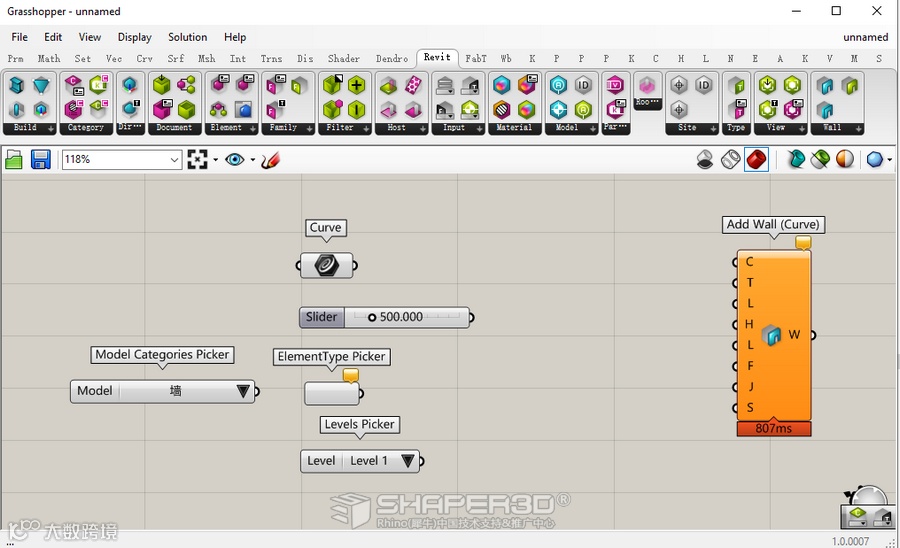Image resolution: width=900 pixels, height=548 pixels.
Task: Save the document with the floppy disk icon
Action: pyautogui.click(x=40, y=160)
